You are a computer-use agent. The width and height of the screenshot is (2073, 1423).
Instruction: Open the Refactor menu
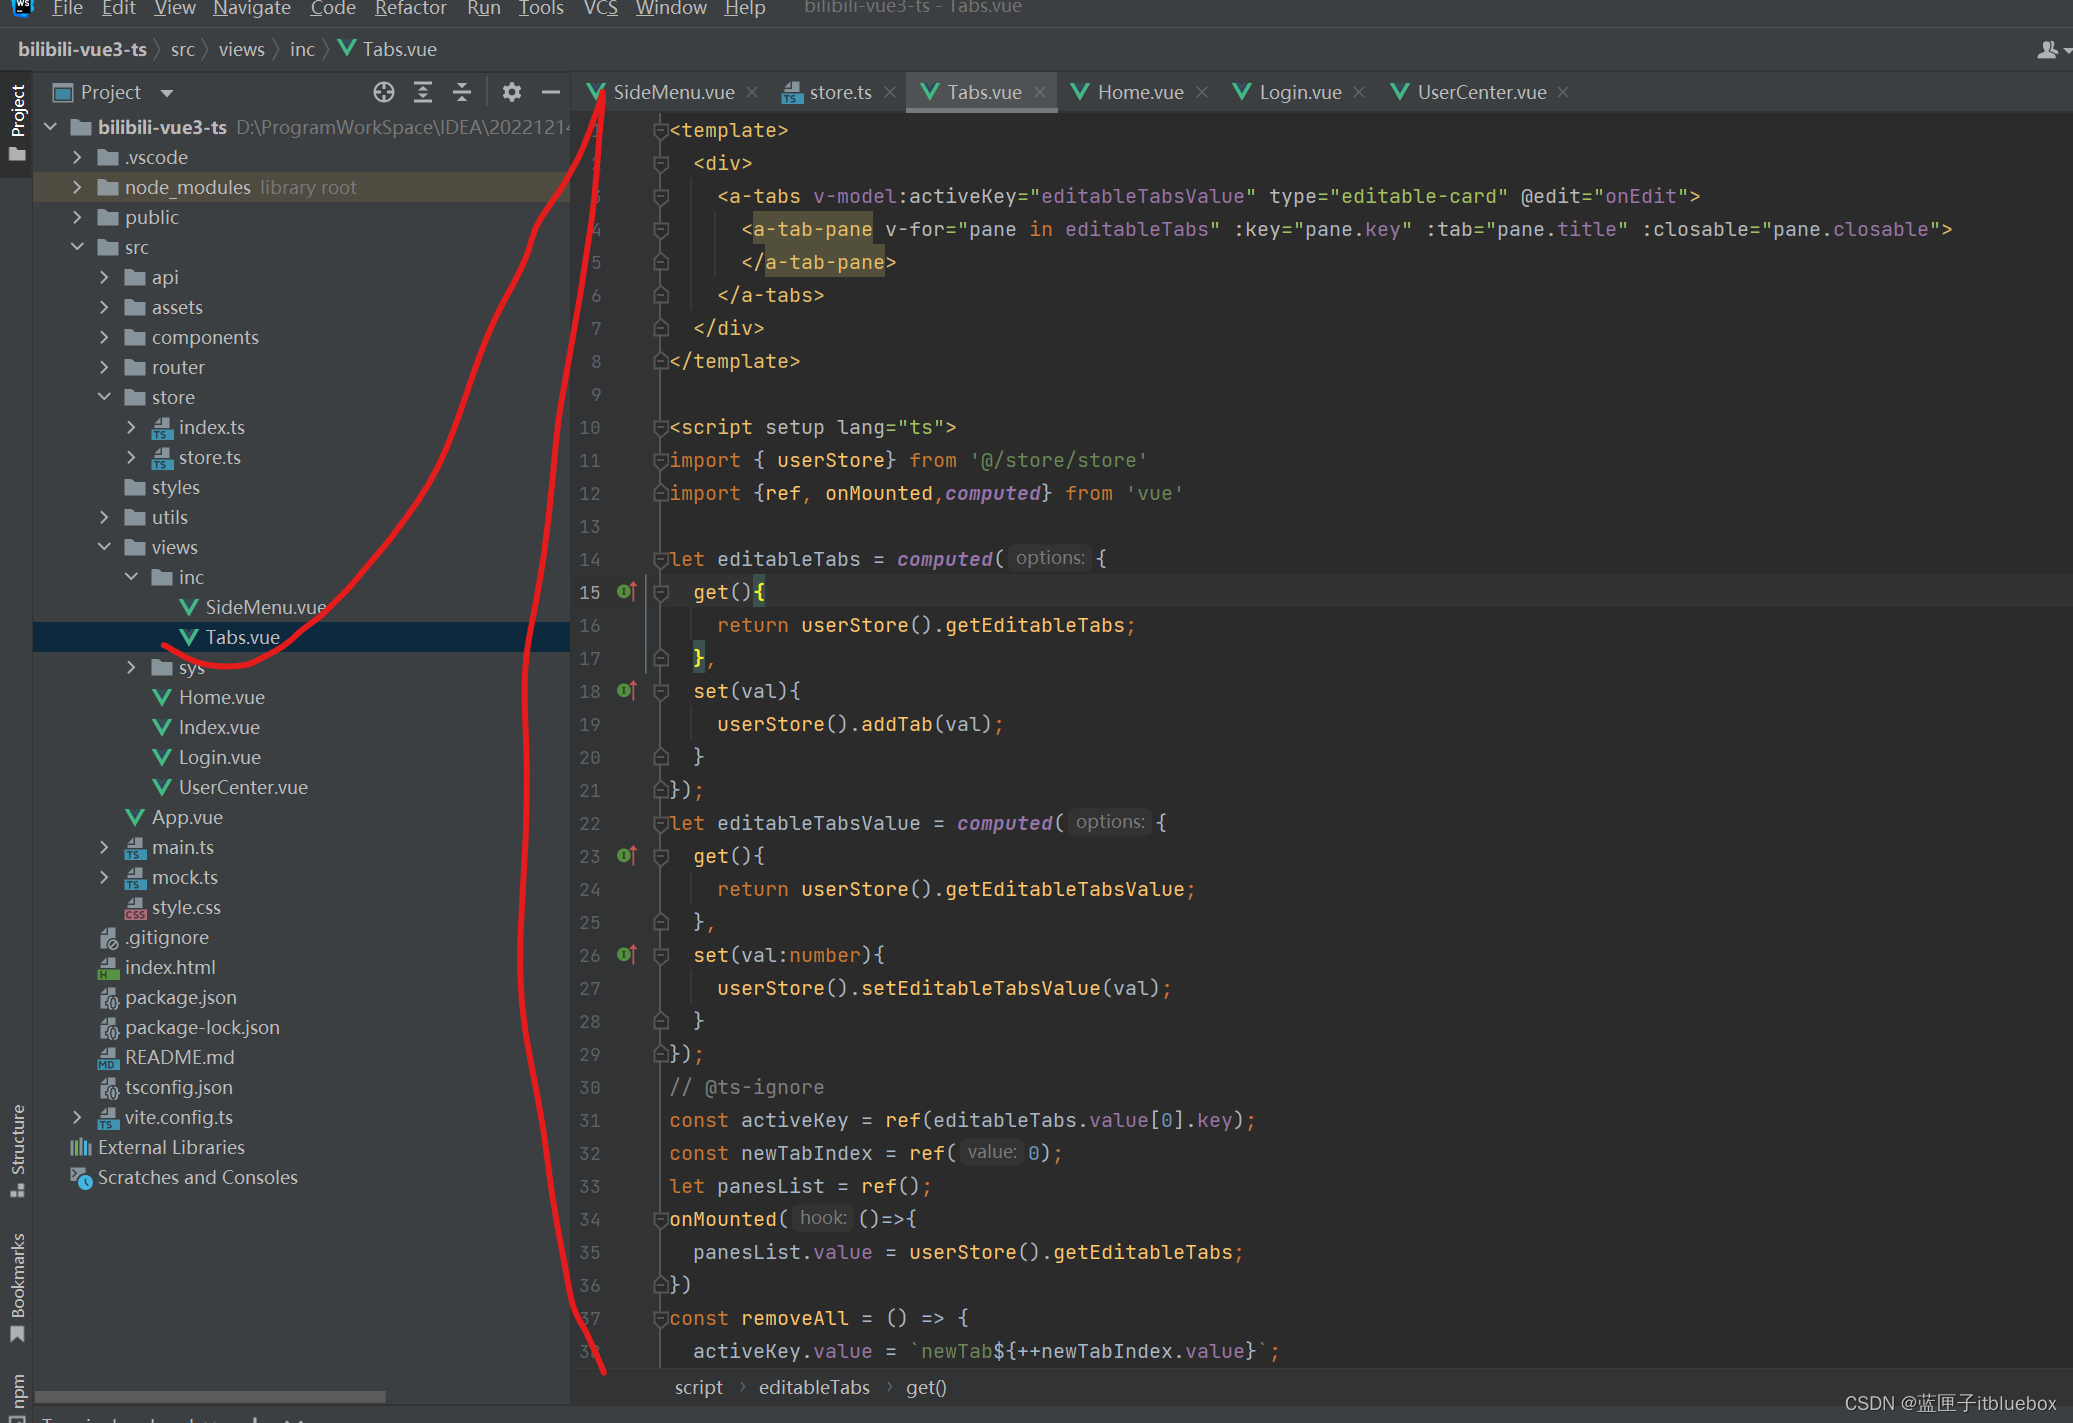[x=410, y=9]
